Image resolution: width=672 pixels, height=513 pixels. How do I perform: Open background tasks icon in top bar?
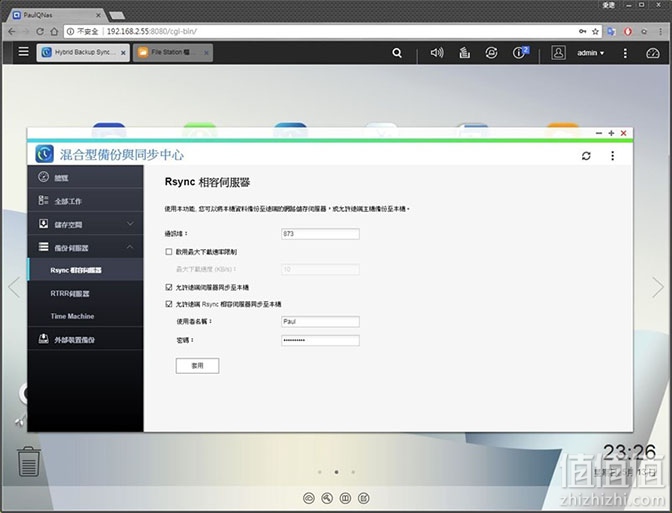pos(465,53)
